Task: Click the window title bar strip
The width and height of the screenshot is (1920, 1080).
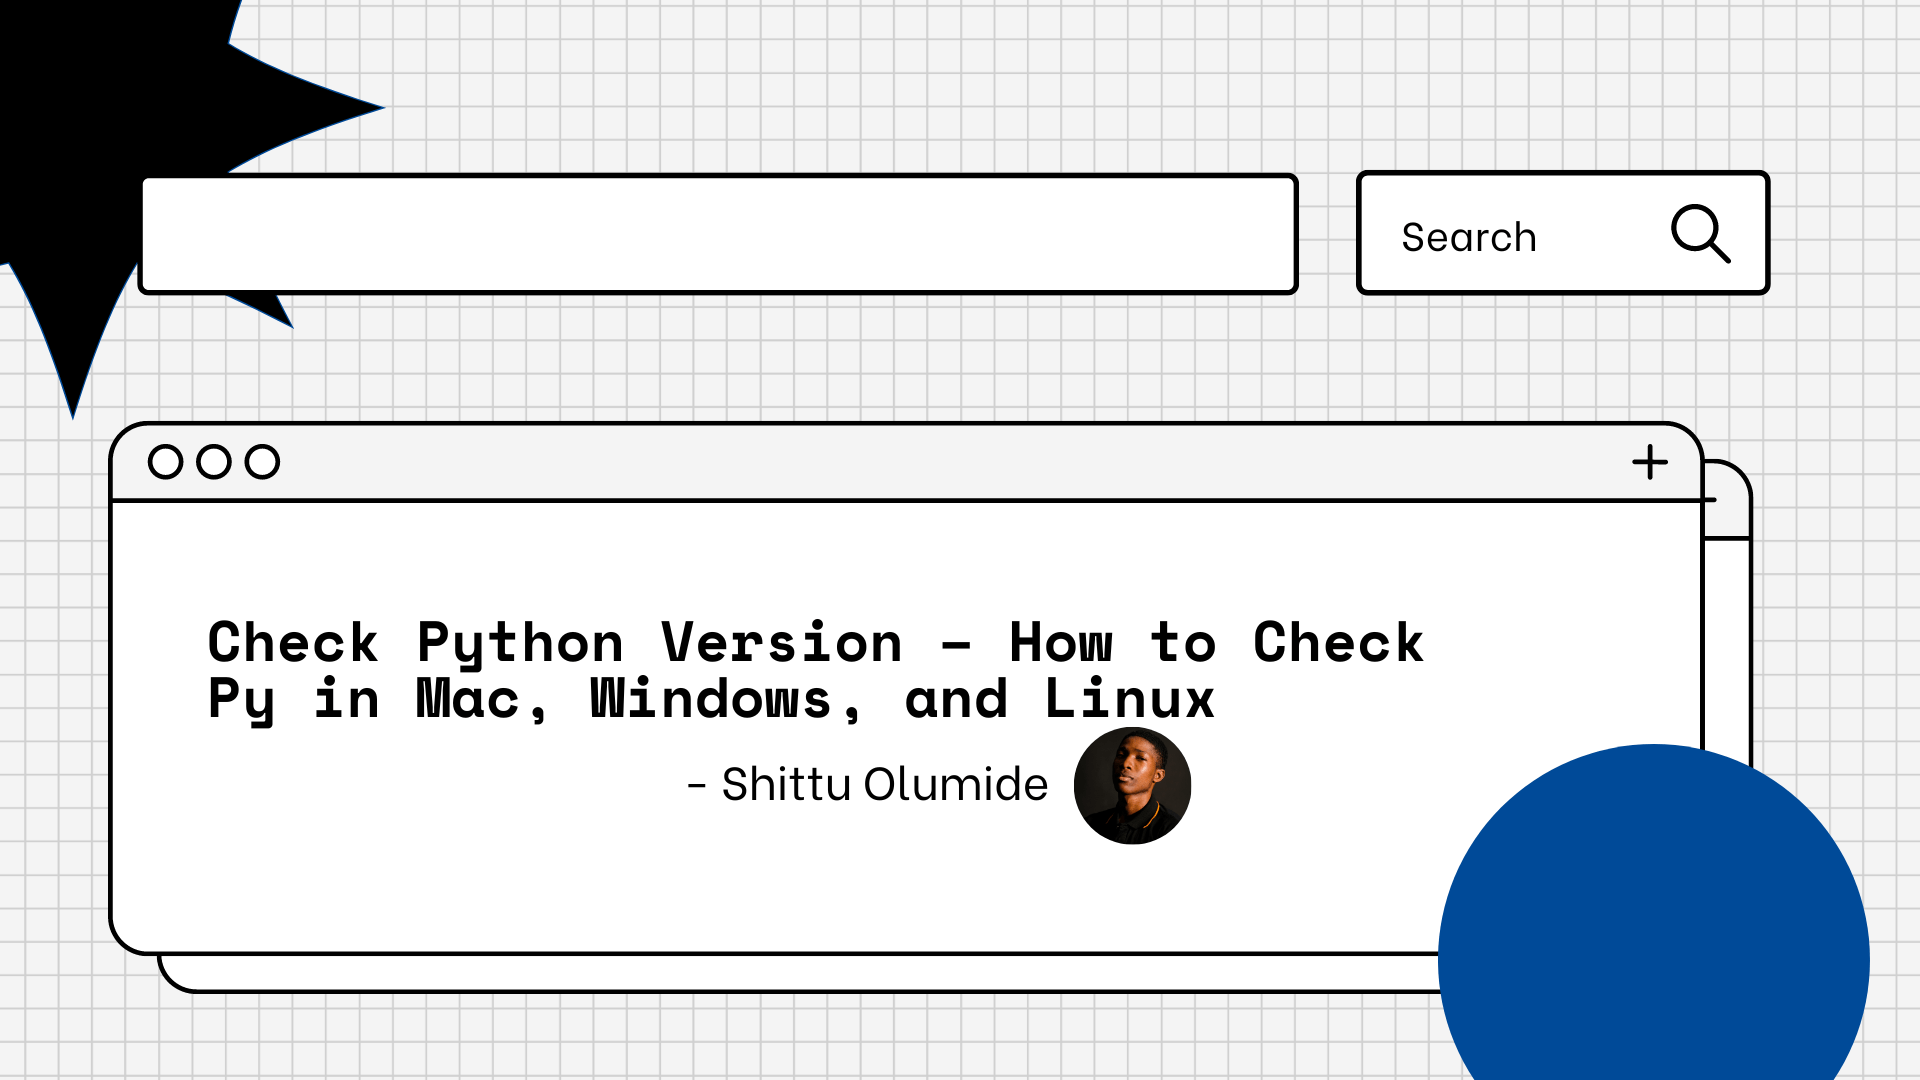Action: click(x=900, y=462)
